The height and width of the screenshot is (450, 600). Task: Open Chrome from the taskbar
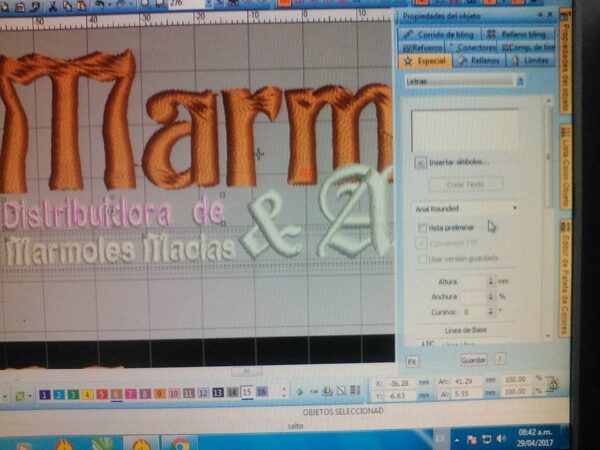pos(181,444)
